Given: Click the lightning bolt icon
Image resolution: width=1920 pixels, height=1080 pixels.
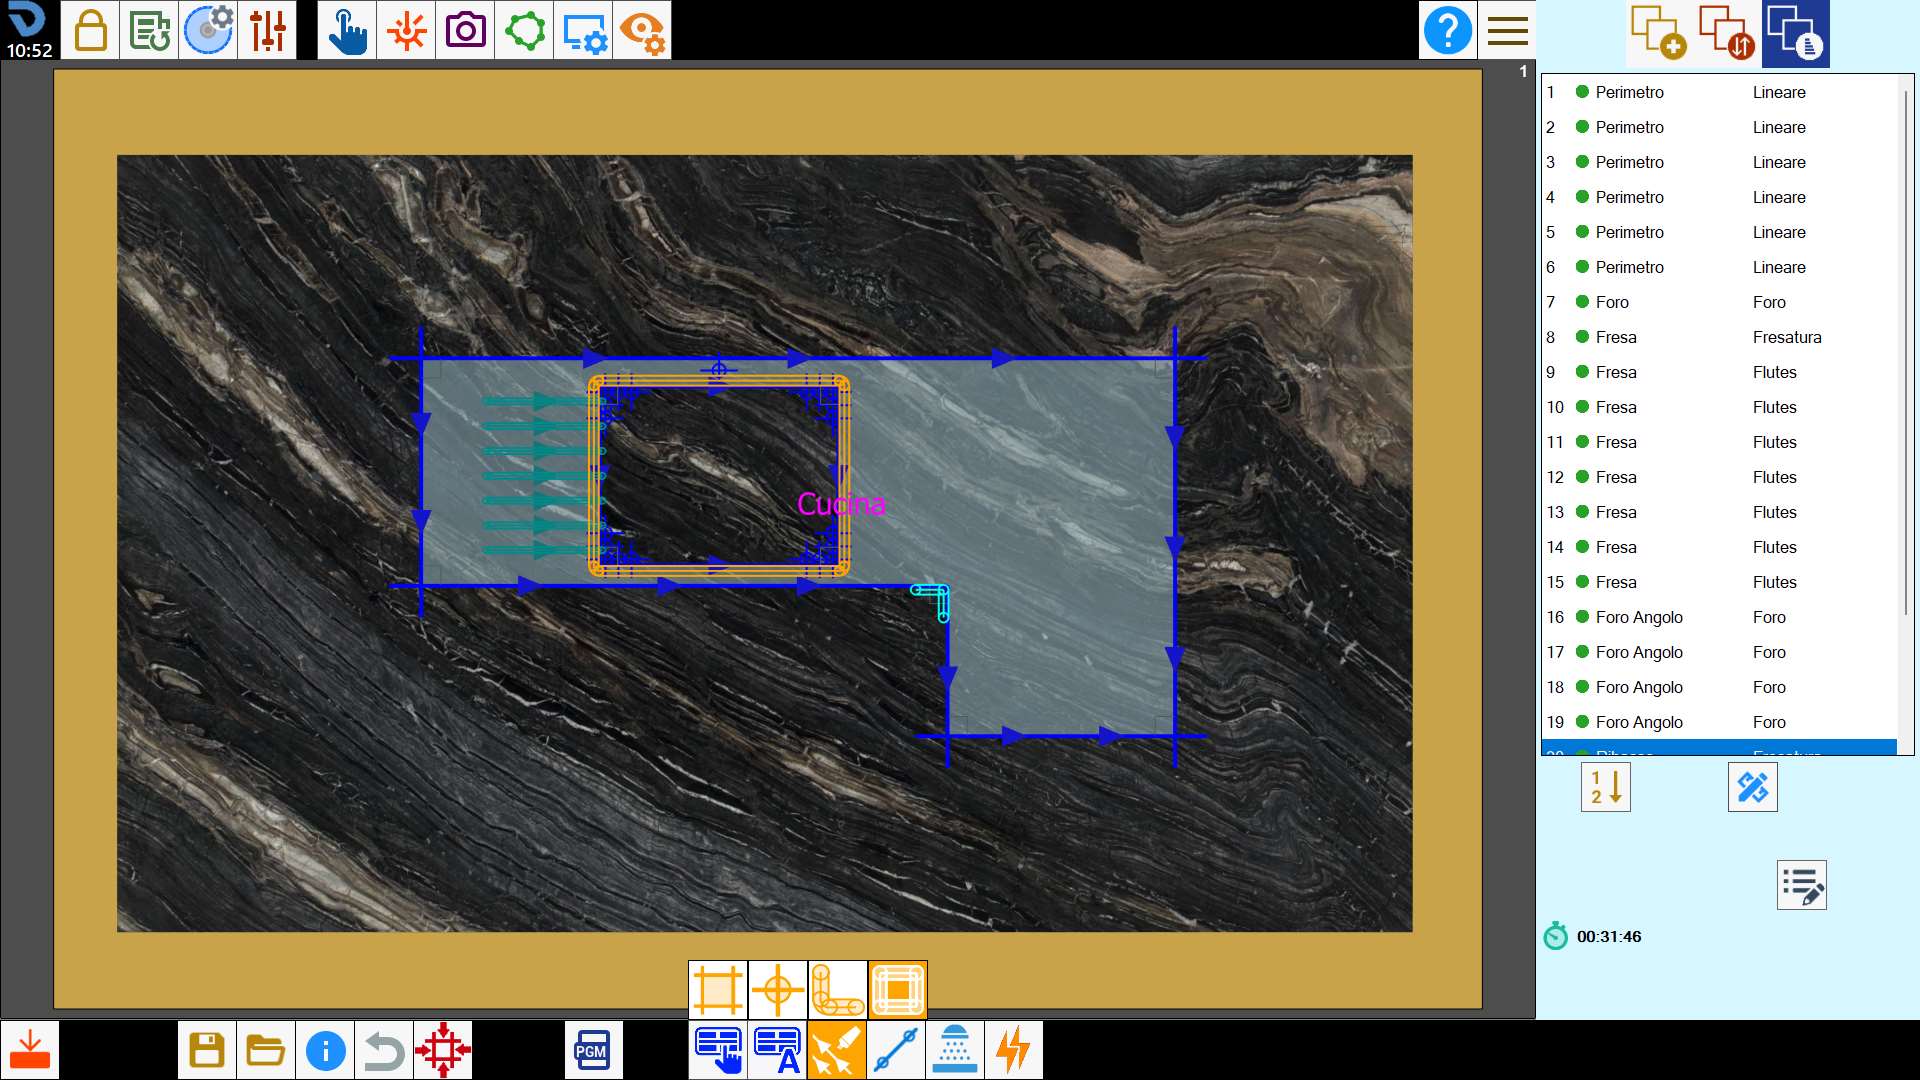Looking at the screenshot, I should click(x=1014, y=1050).
